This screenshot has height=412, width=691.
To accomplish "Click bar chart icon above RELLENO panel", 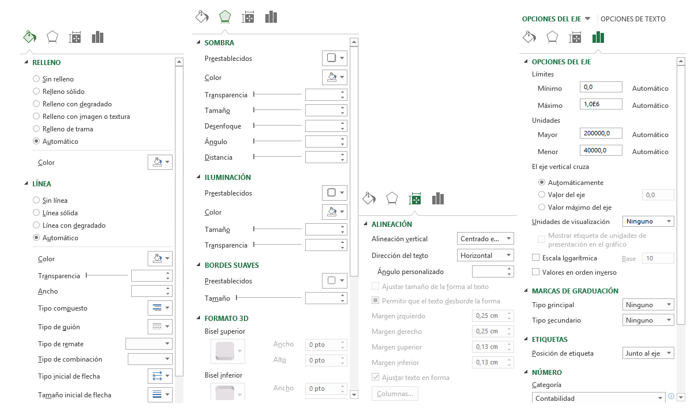I will tap(97, 37).
